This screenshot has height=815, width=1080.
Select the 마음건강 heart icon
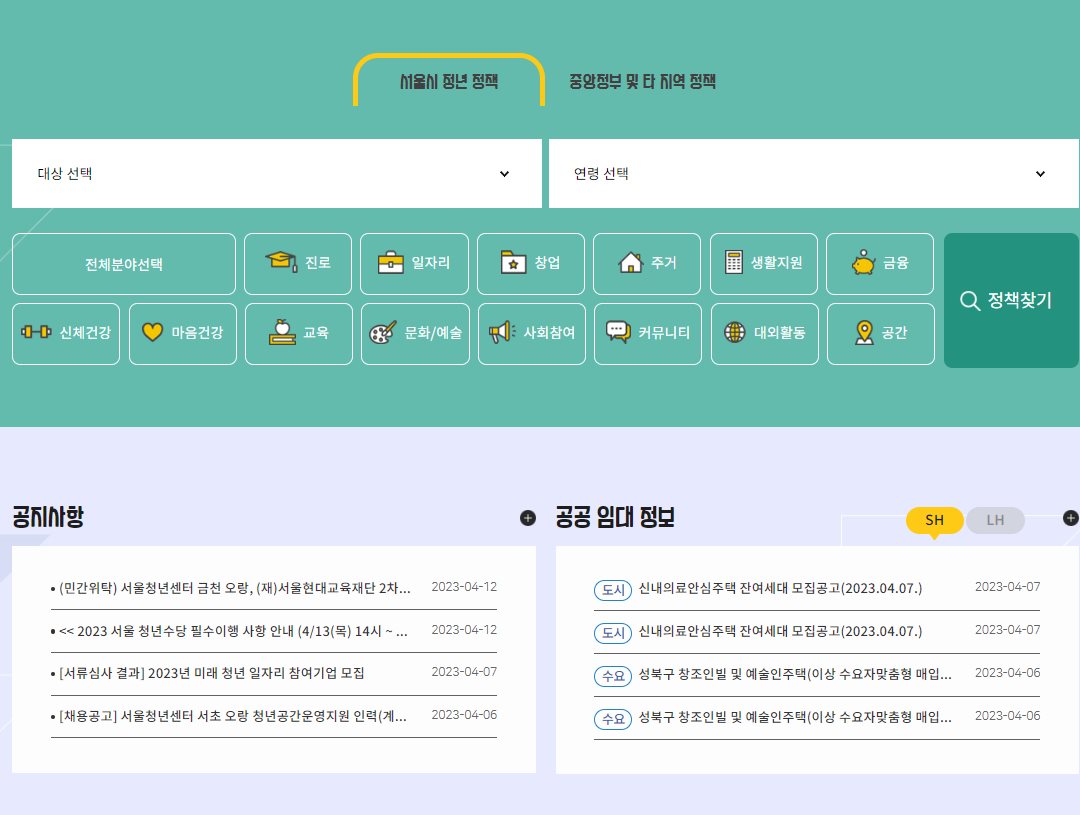pos(154,333)
